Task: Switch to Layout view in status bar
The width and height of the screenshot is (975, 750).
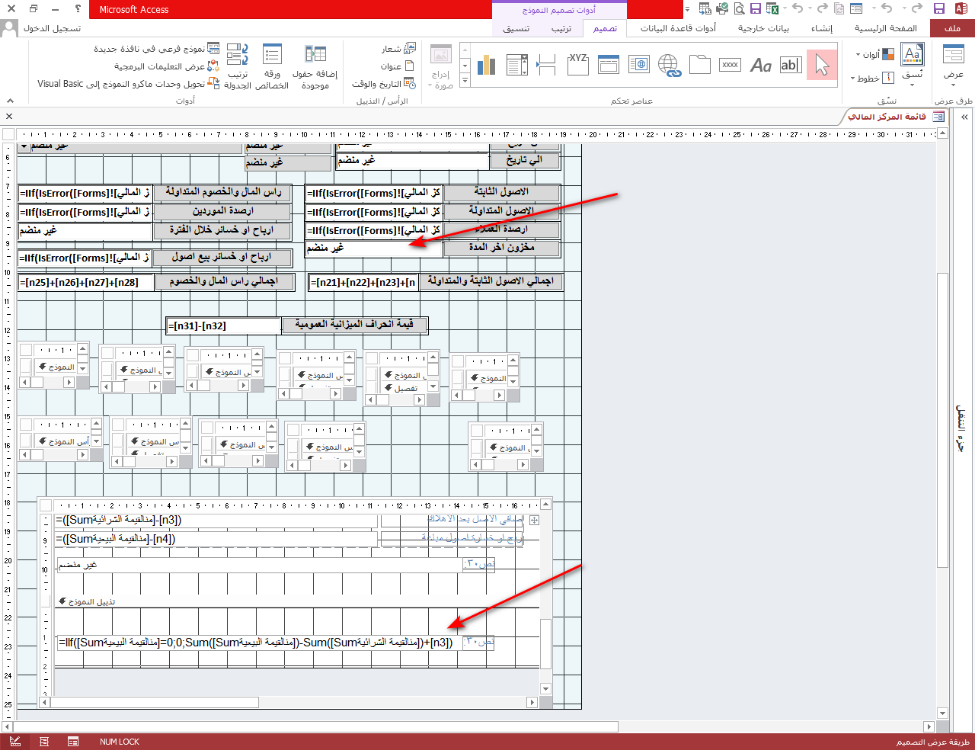Action: (x=44, y=741)
